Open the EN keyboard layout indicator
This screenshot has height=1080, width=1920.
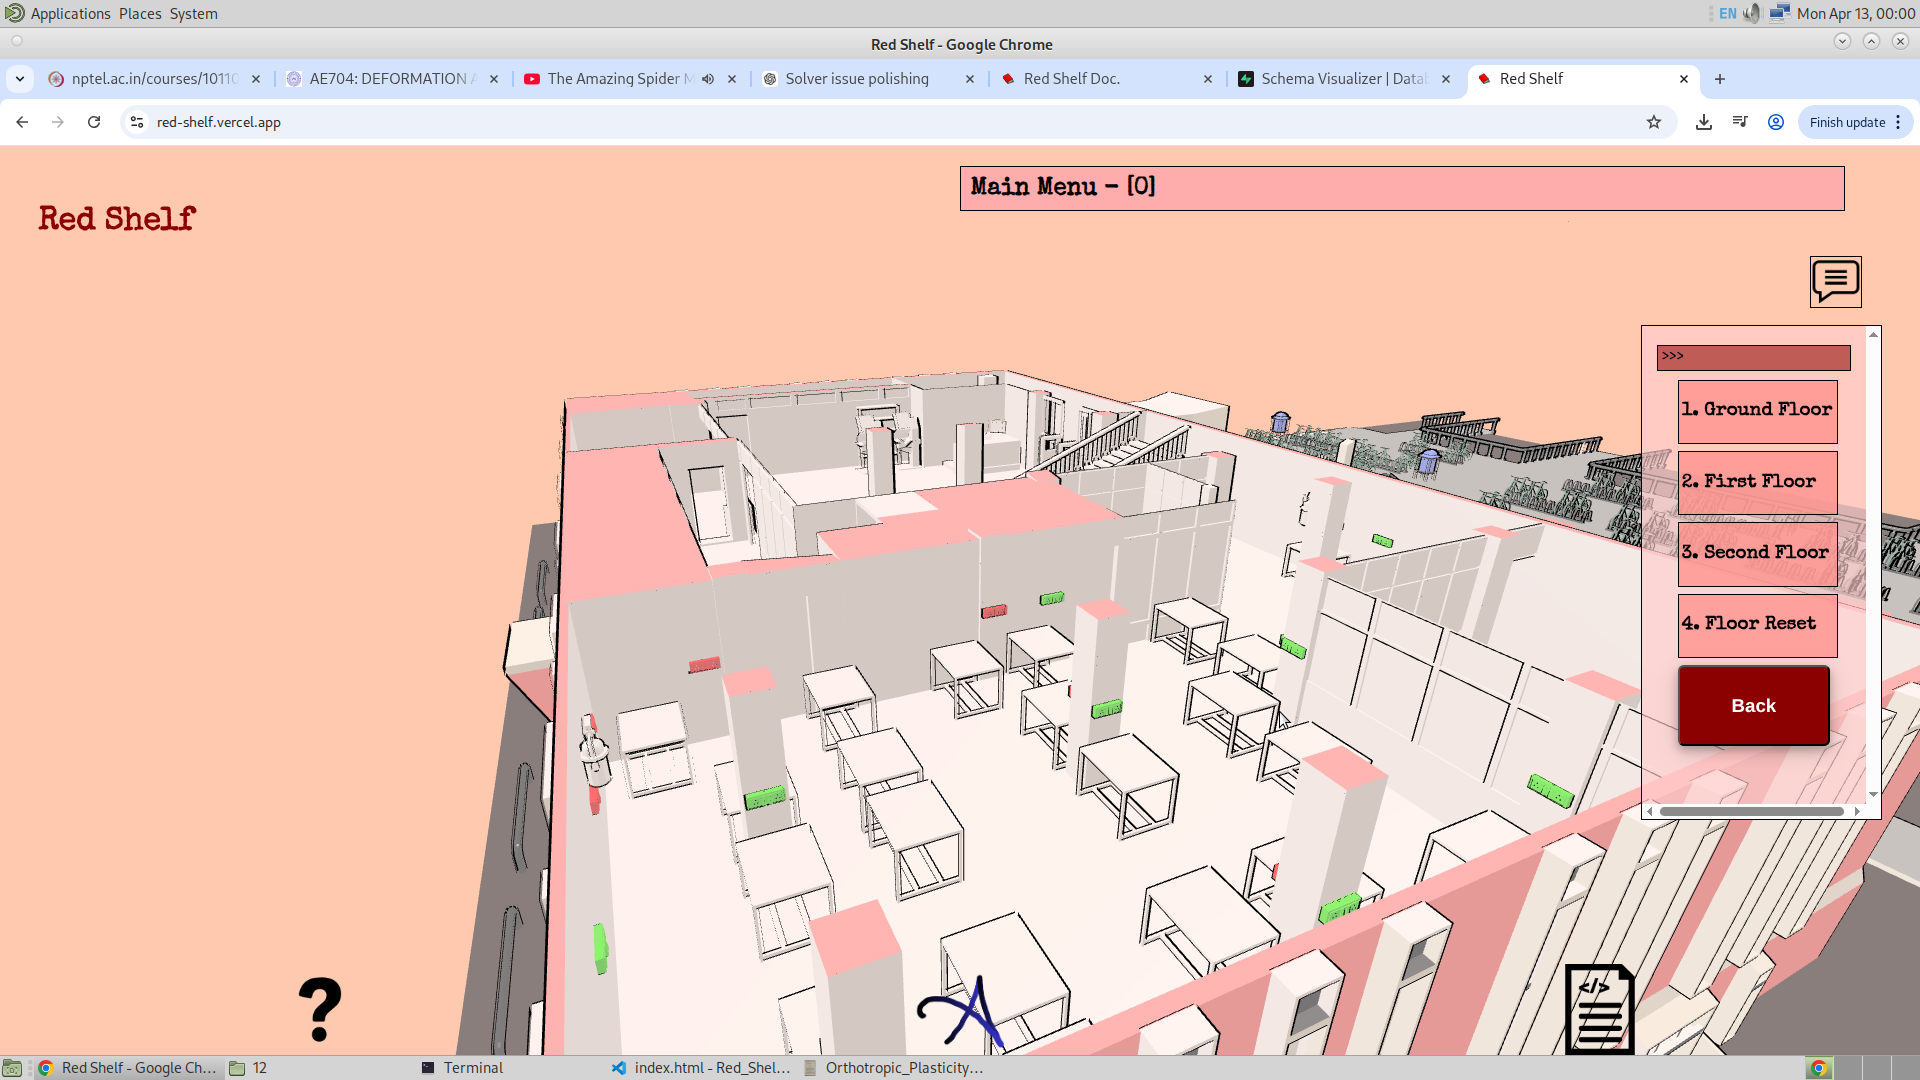point(1728,13)
